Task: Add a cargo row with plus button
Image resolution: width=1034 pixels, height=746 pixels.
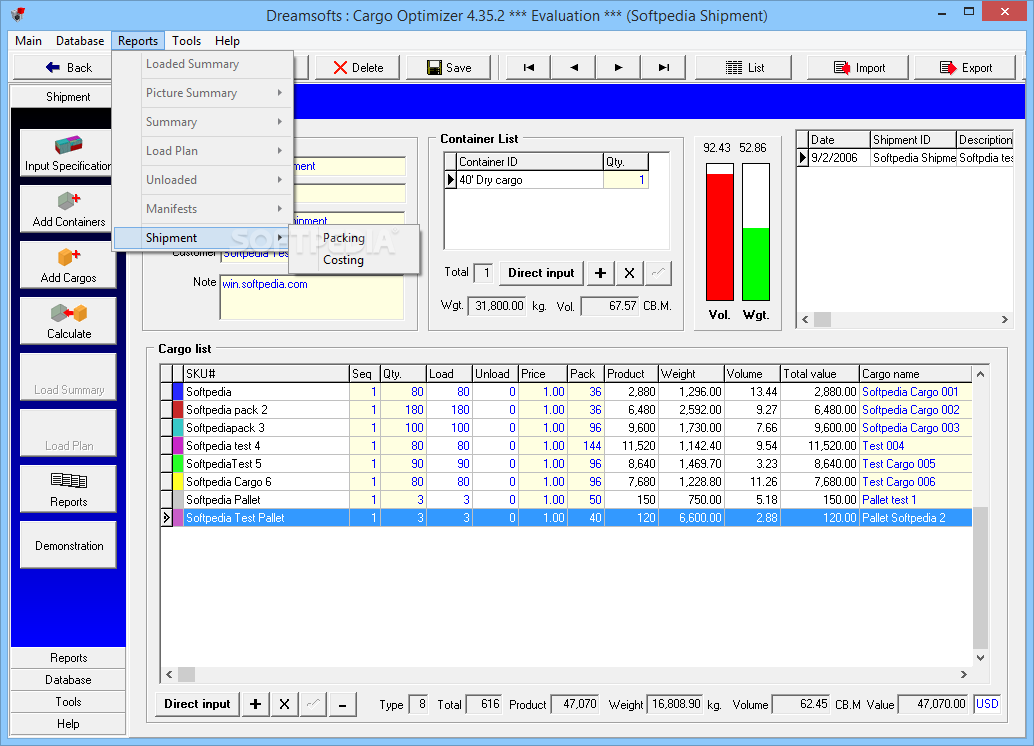Action: coord(255,704)
